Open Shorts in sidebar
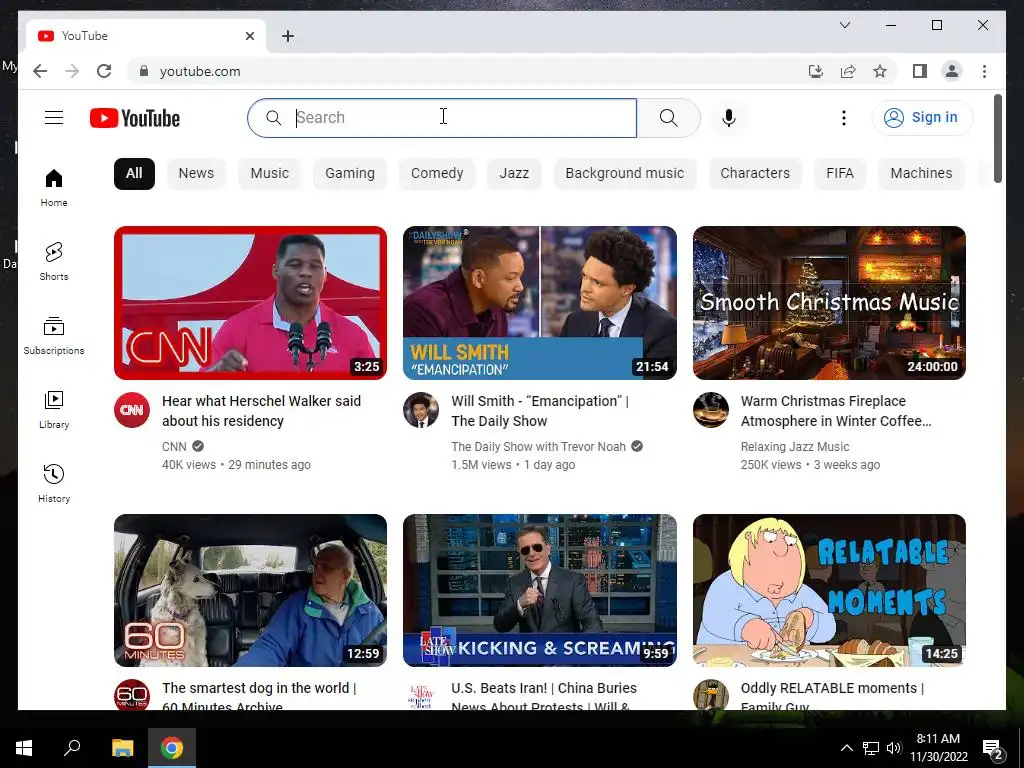1024x768 pixels. 54,261
